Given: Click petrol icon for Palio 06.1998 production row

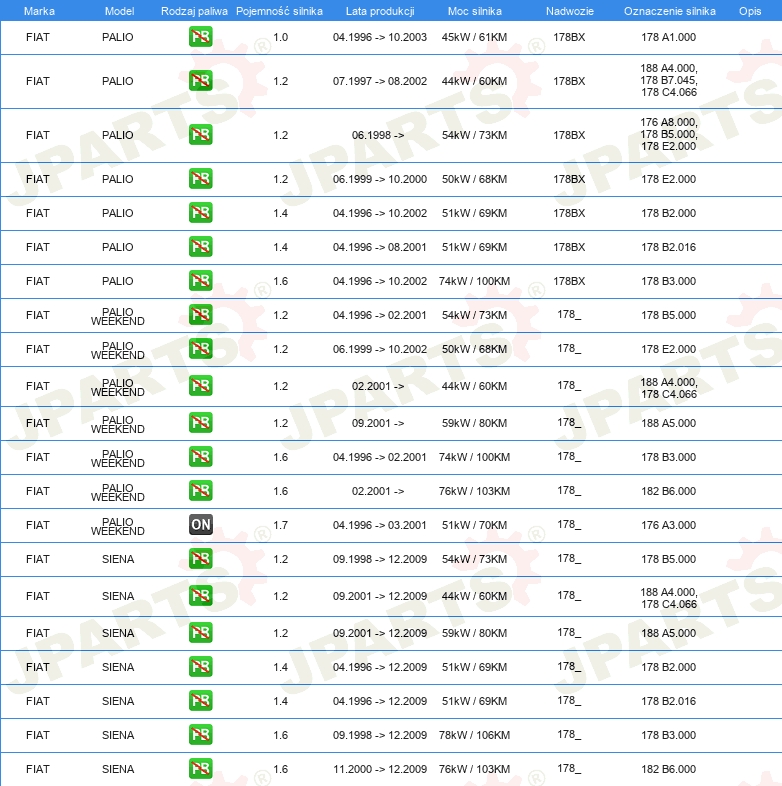Looking at the screenshot, I should pyautogui.click(x=200, y=135).
